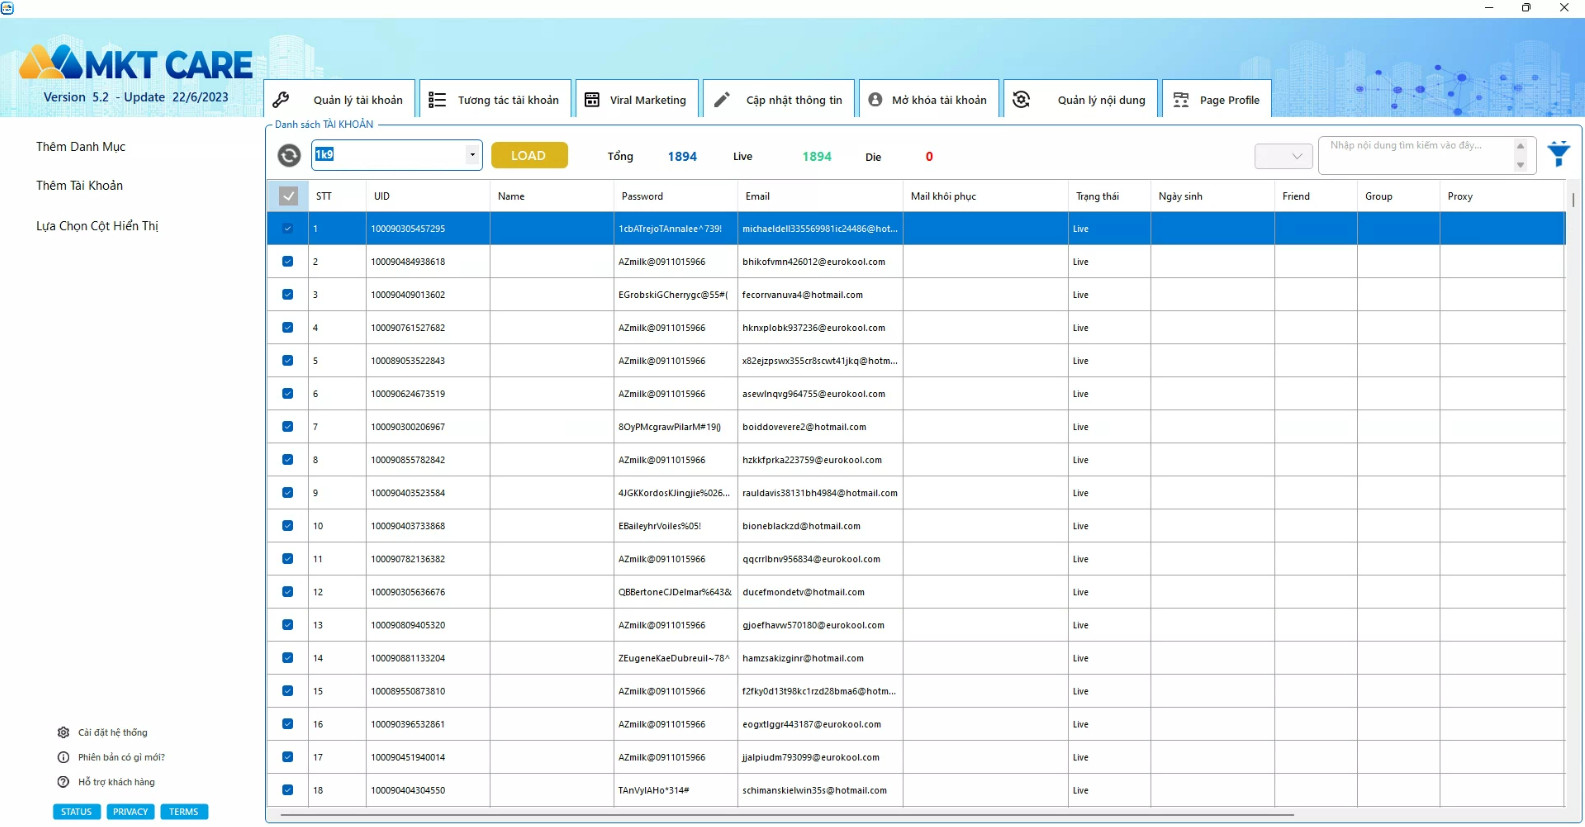Open the Mở khóa tài khoản tab

click(929, 99)
